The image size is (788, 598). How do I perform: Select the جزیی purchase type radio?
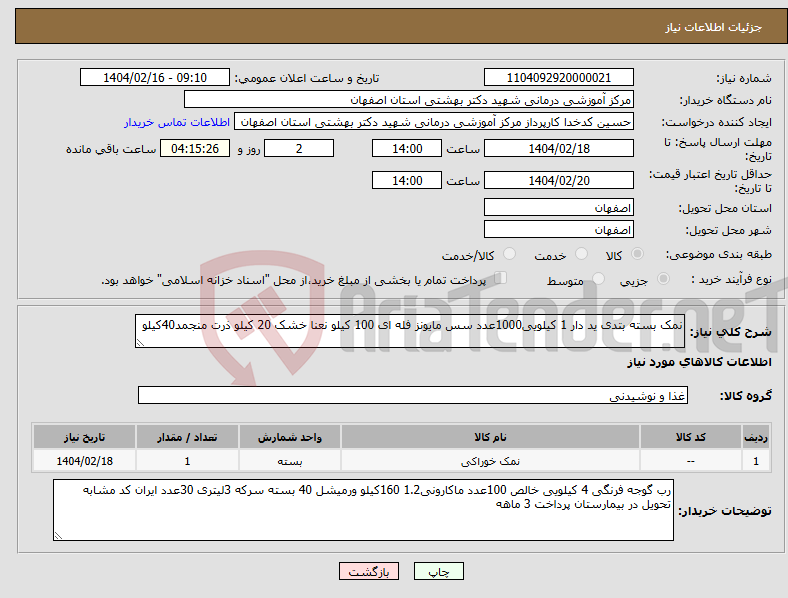point(663,278)
